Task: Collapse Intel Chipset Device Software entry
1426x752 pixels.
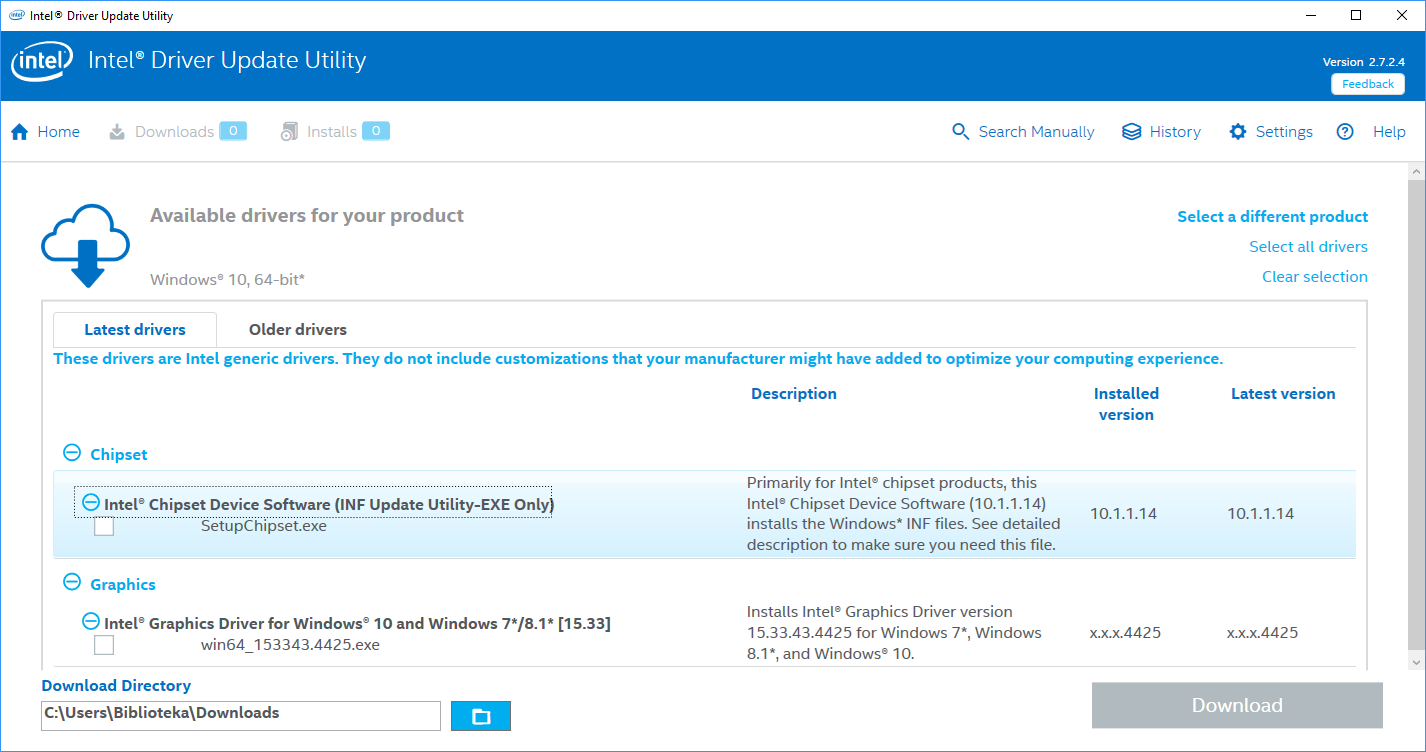Action: pos(91,502)
